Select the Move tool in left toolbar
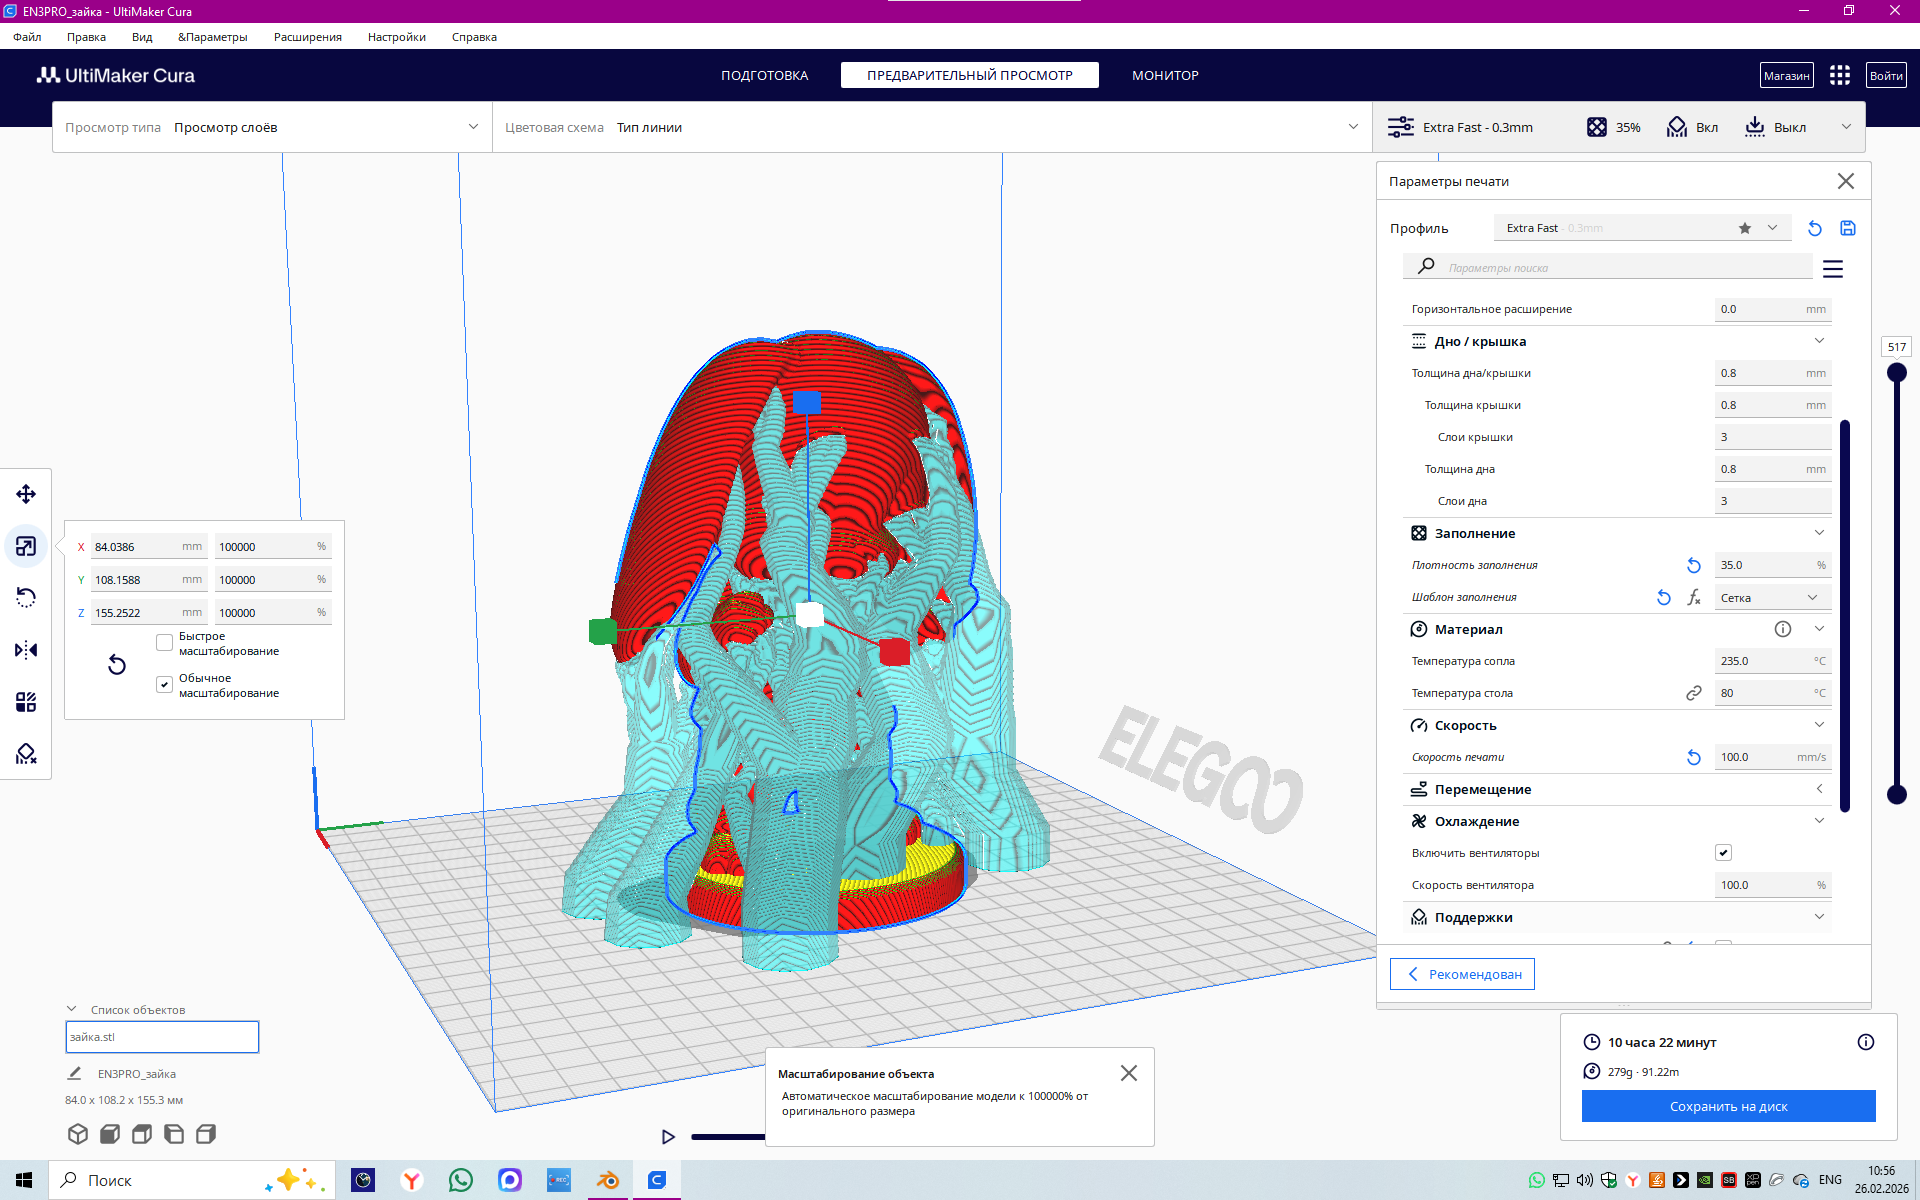This screenshot has height=1200, width=1920. pos(26,494)
